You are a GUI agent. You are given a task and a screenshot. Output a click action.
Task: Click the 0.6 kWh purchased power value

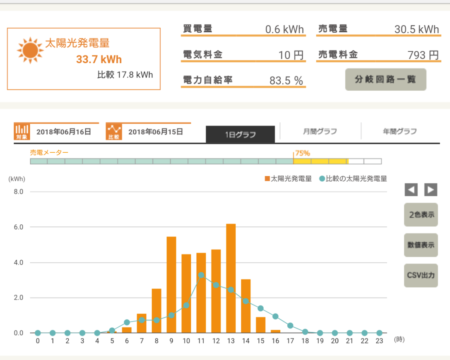coord(284,29)
